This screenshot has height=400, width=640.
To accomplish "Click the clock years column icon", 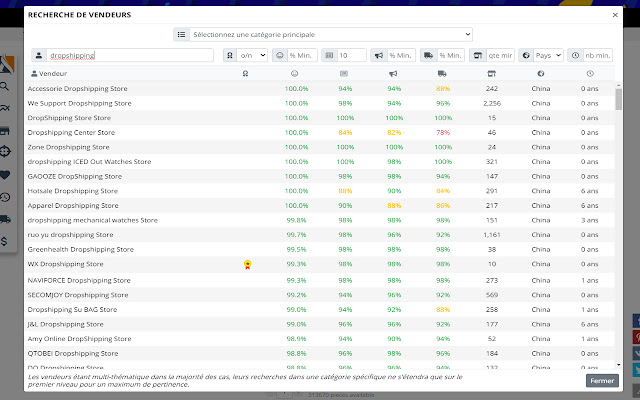I will pos(590,73).
